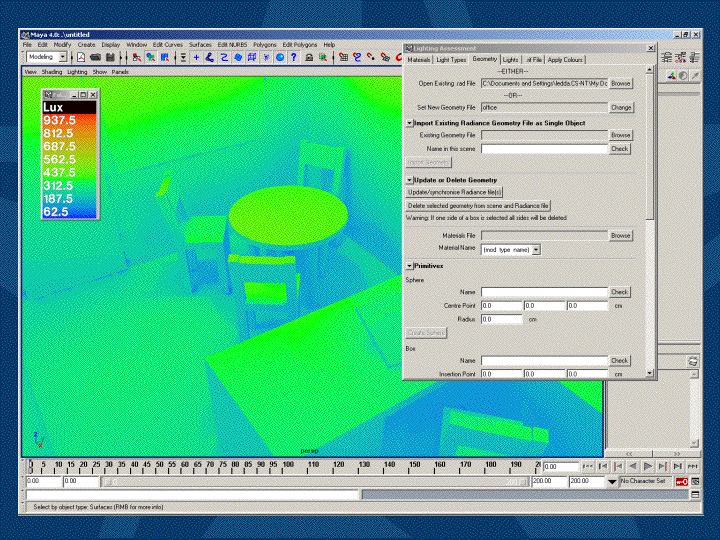The image size is (720, 540).
Task: Click the new scene icon in toolbar
Action: pos(81,58)
